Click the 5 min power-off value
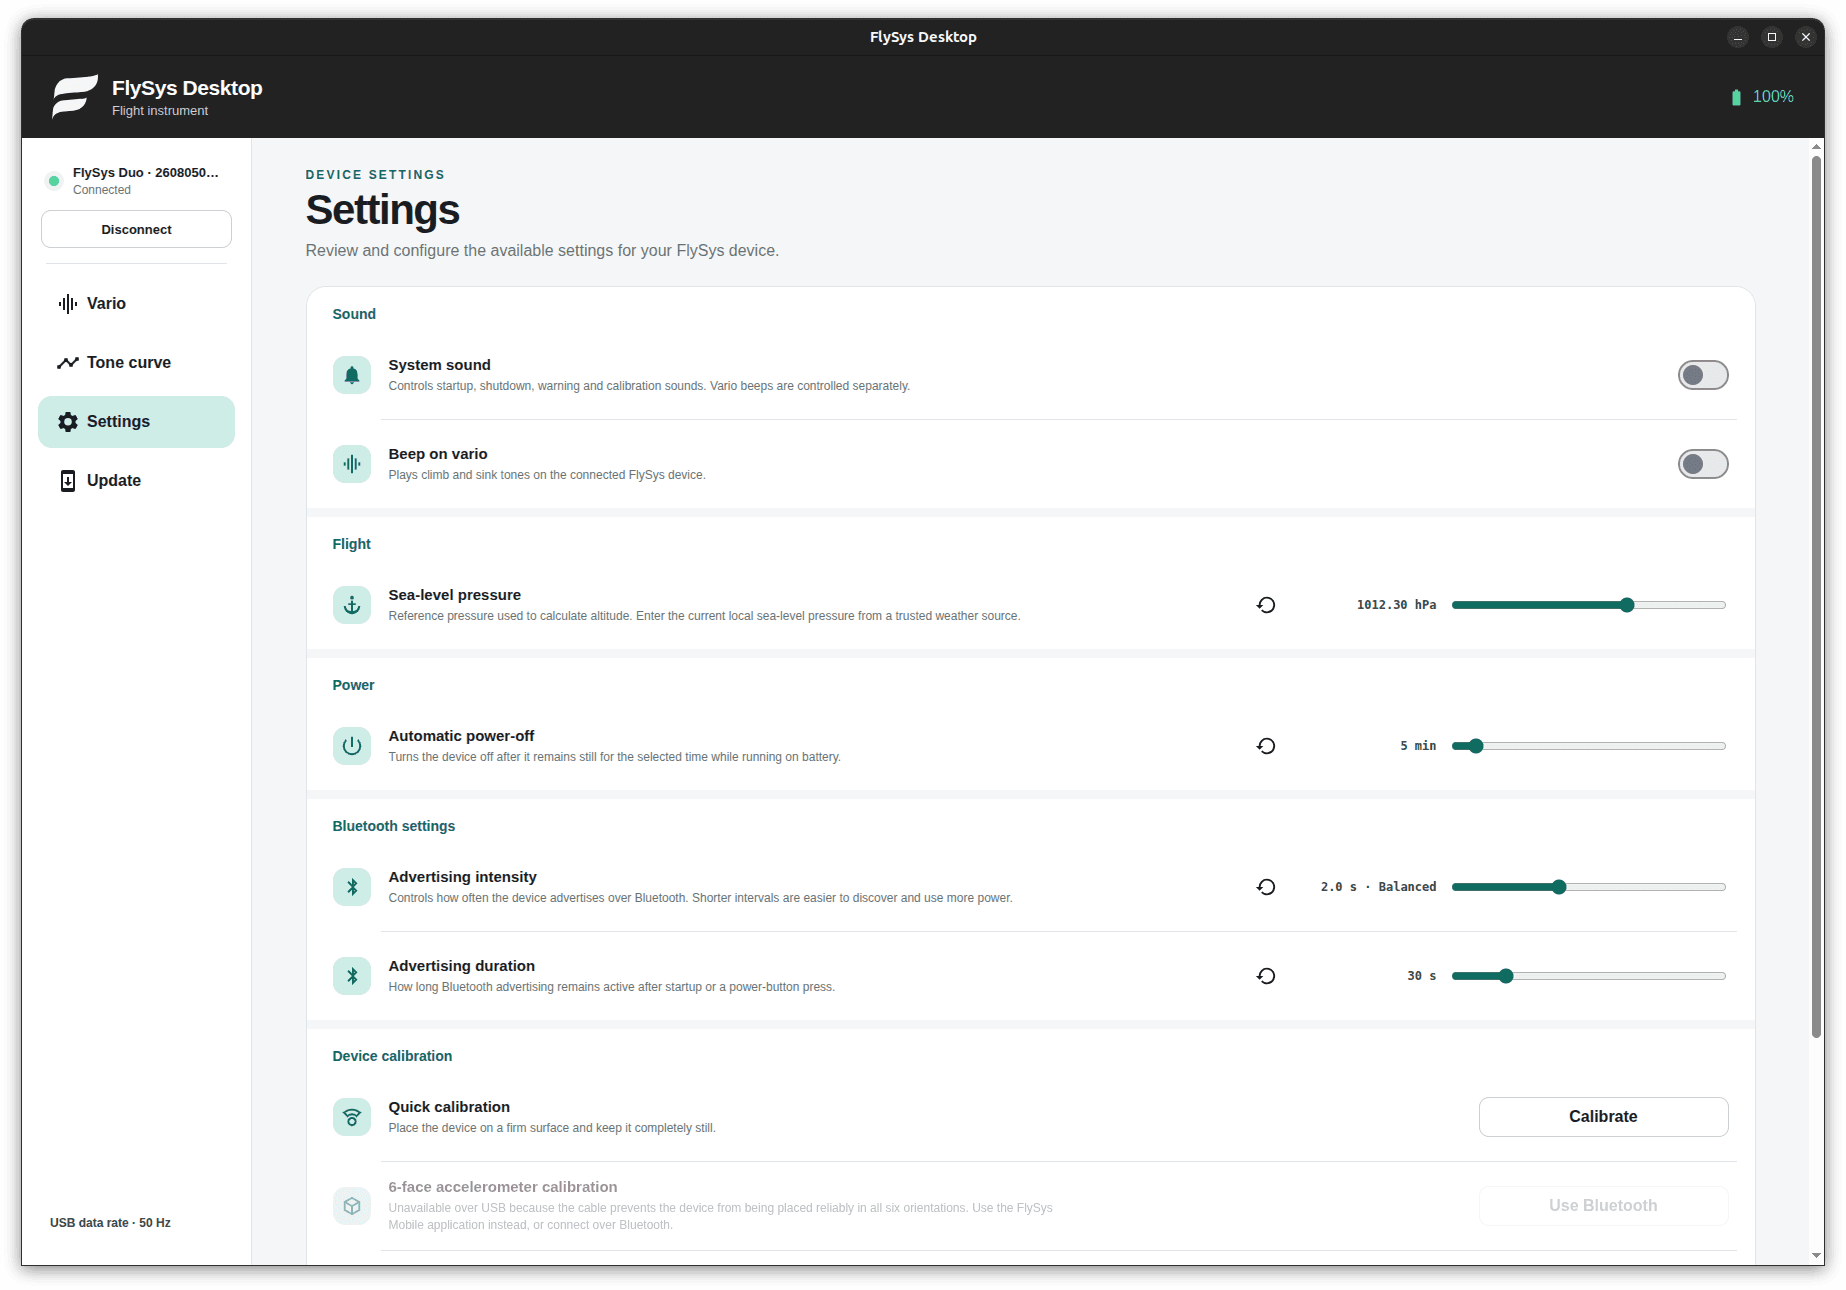 coord(1418,746)
